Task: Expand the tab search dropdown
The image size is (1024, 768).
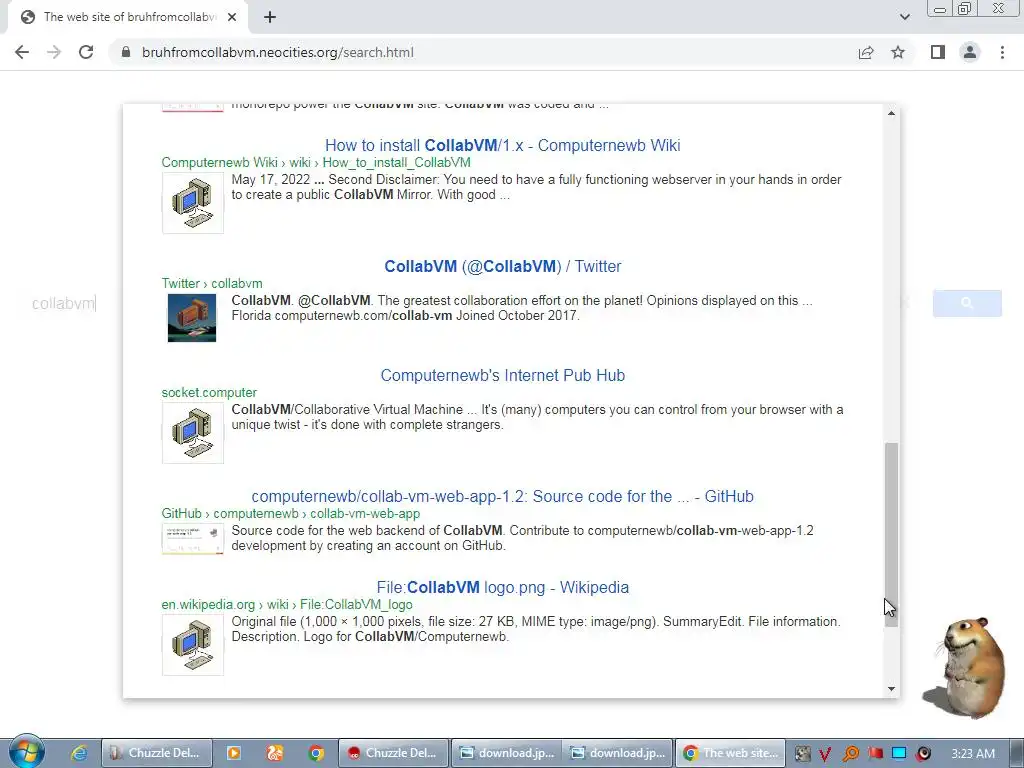Action: click(x=904, y=17)
